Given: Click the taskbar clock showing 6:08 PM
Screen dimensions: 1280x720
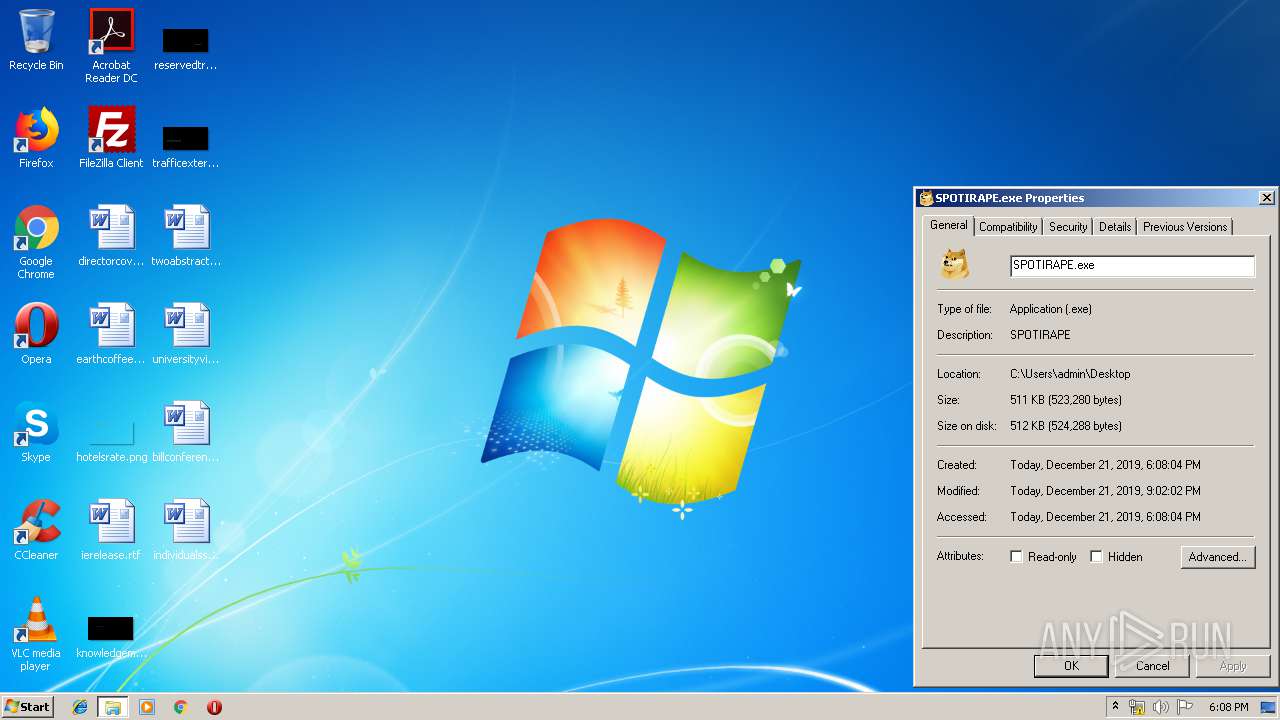Looking at the screenshot, I should click(x=1228, y=707).
